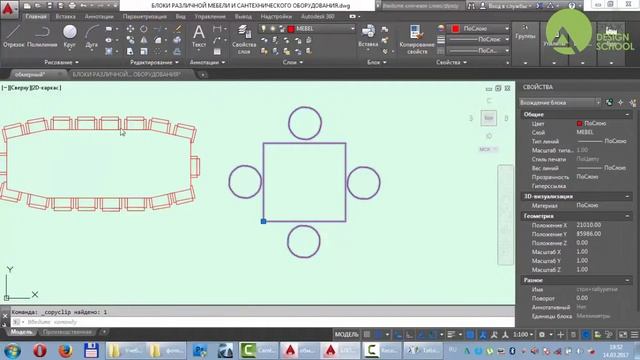Toggle ortho mode in status bar
640x360 pixels.
click(409, 335)
